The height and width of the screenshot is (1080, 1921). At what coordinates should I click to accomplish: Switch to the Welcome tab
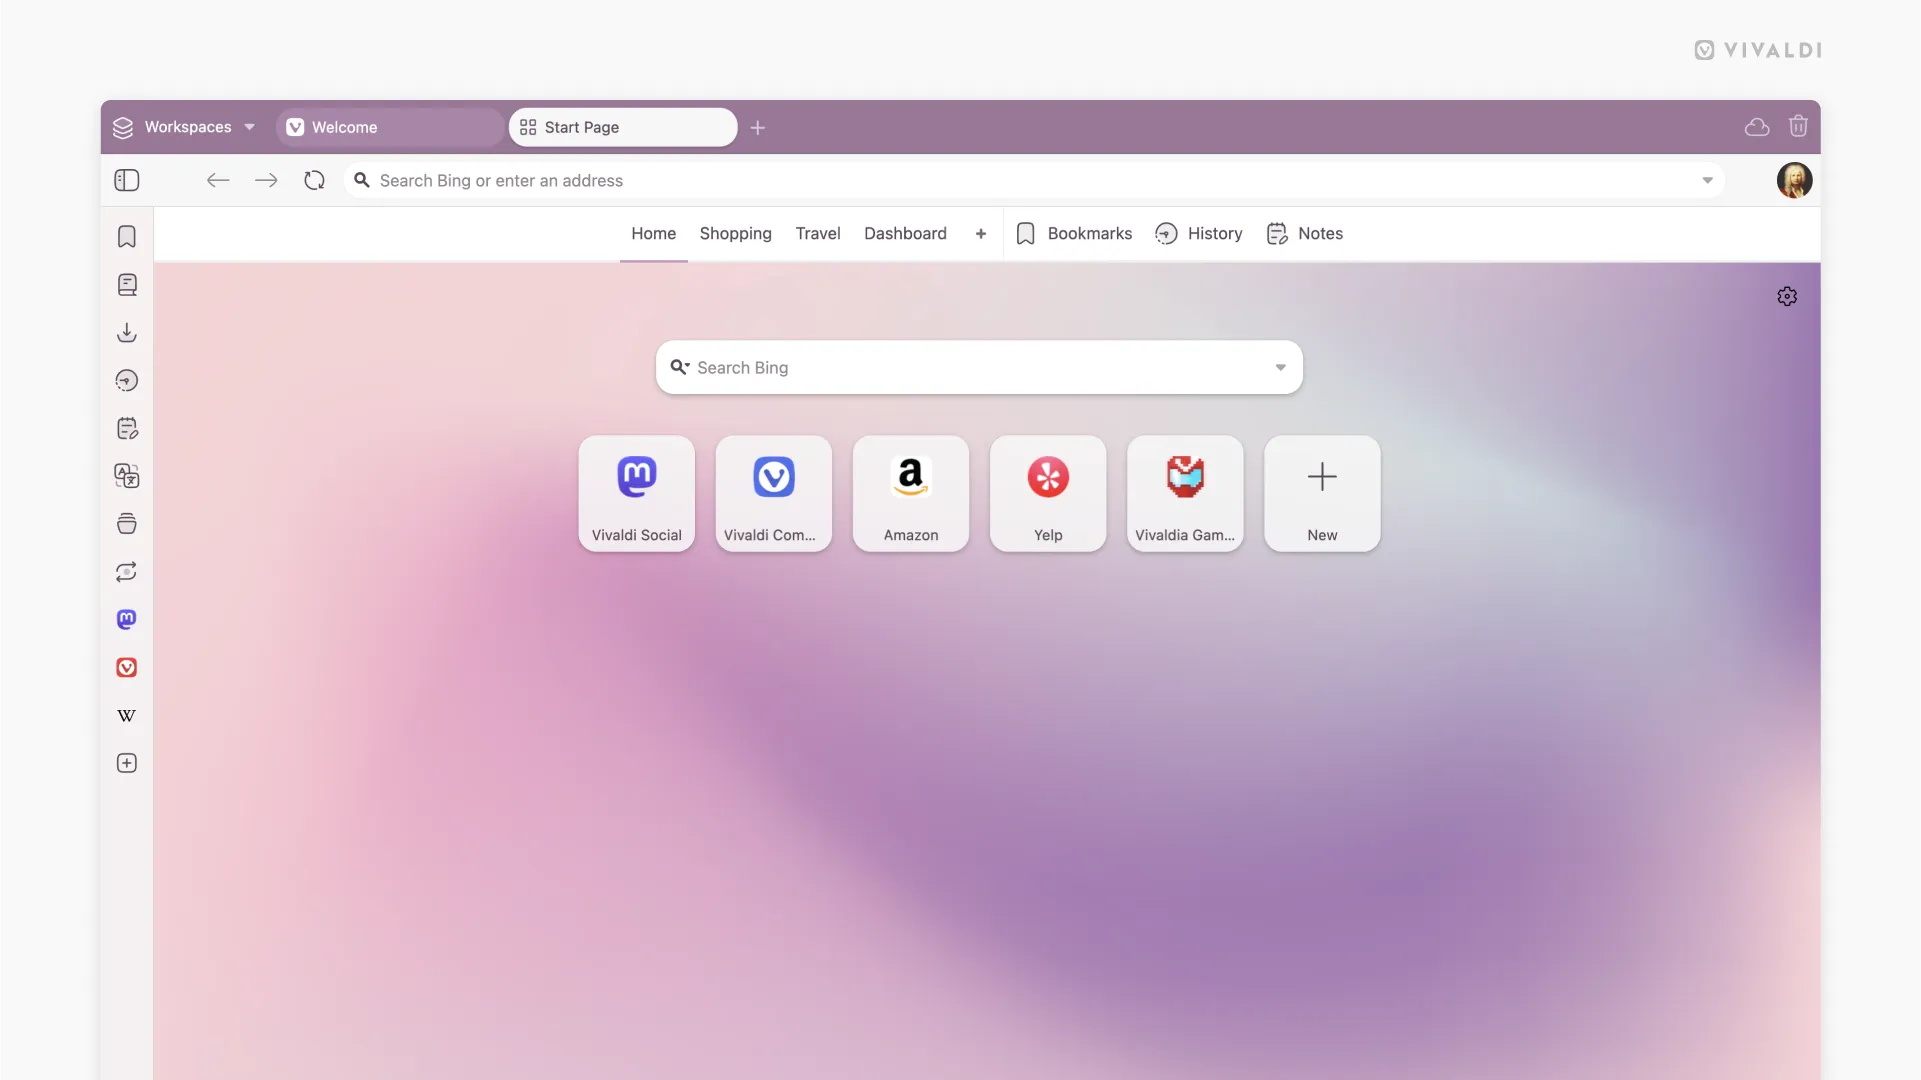(x=390, y=127)
